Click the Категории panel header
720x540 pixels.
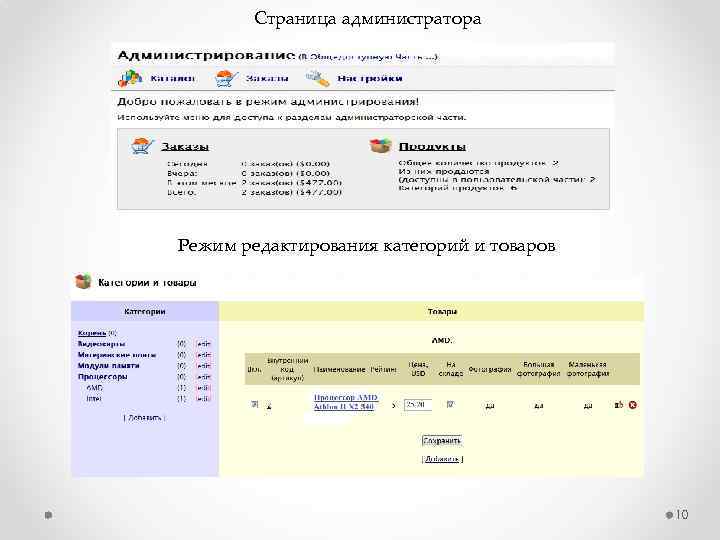pos(145,311)
